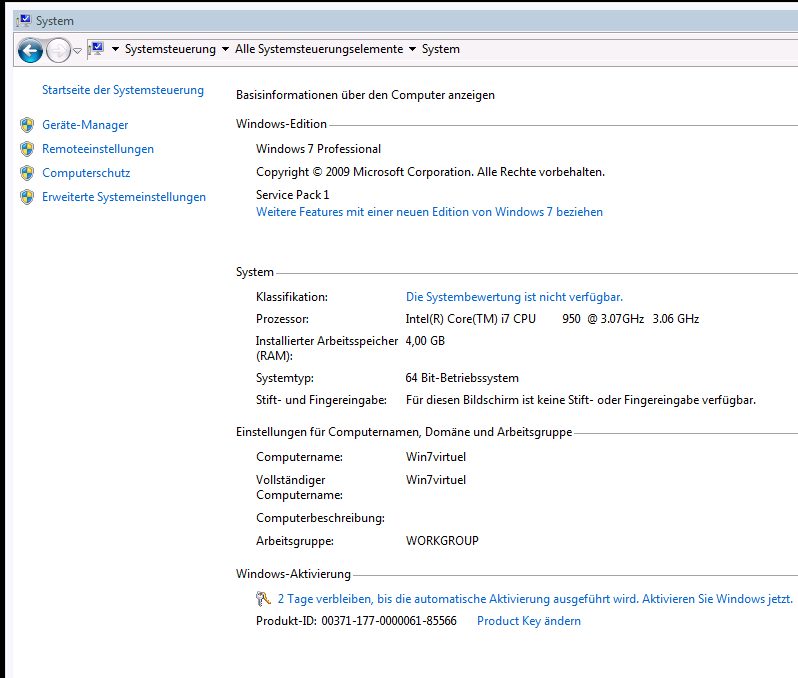The image size is (798, 678).
Task: Click Windows 7 Professional edition text
Action: (x=319, y=149)
